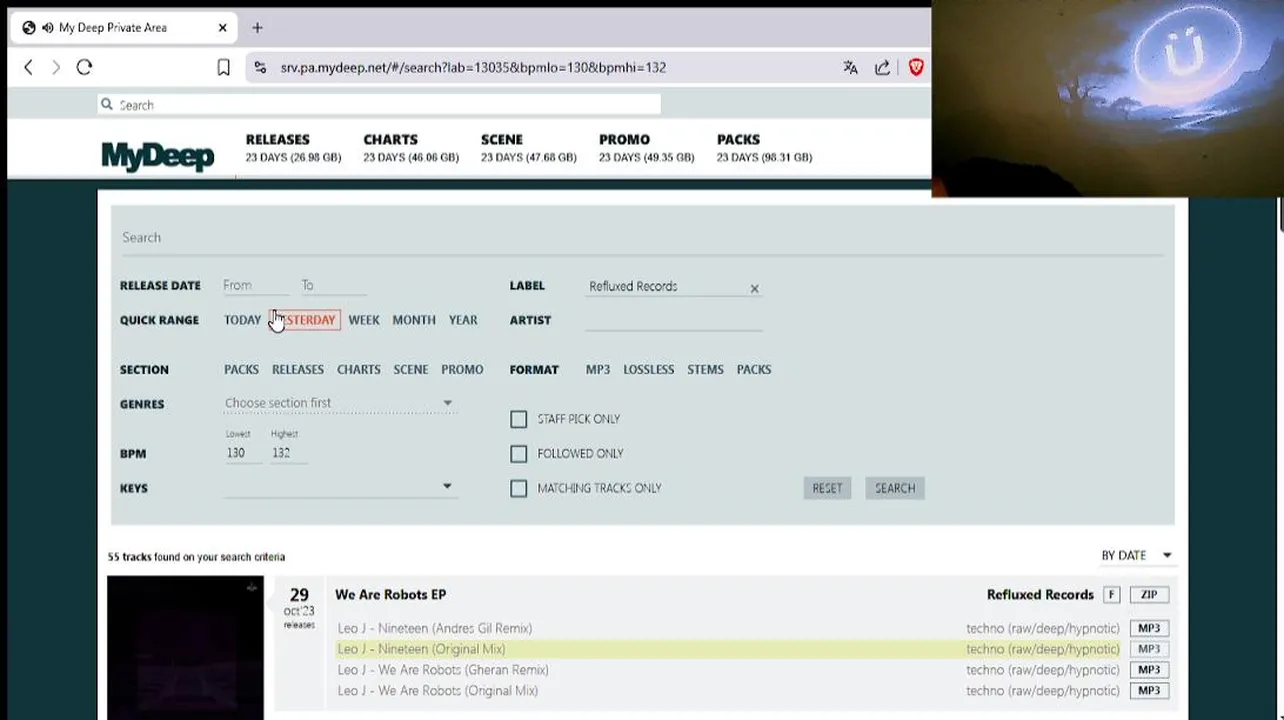This screenshot has height=720, width=1284.
Task: Click the release date To field
Action: 333,286
